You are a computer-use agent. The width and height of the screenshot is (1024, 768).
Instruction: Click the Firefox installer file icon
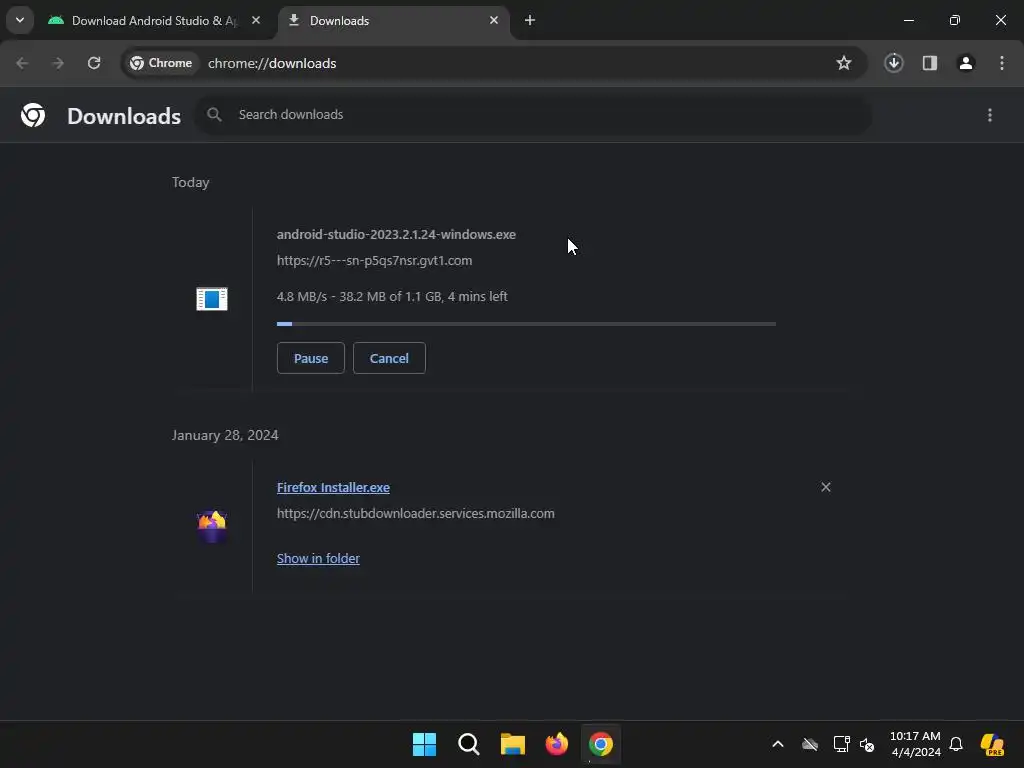212,526
